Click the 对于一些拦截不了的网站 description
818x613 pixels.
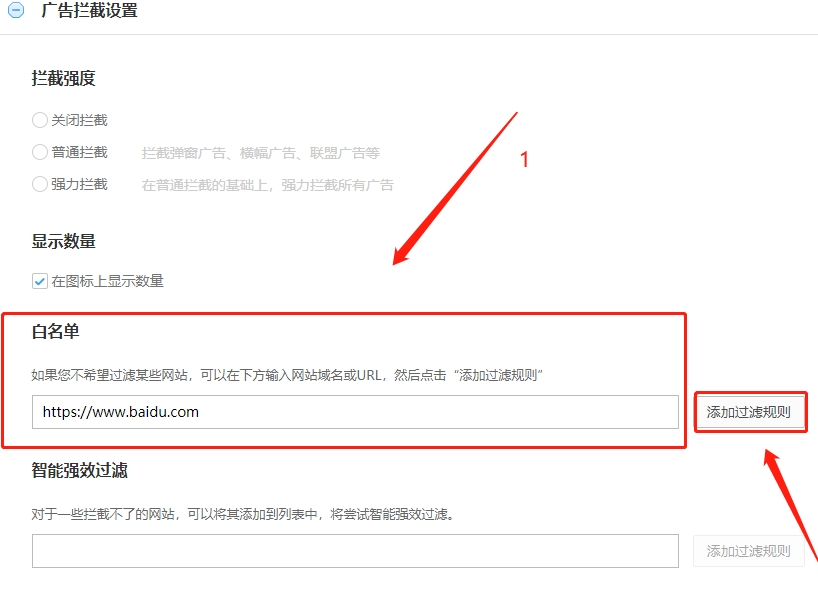click(x=243, y=514)
